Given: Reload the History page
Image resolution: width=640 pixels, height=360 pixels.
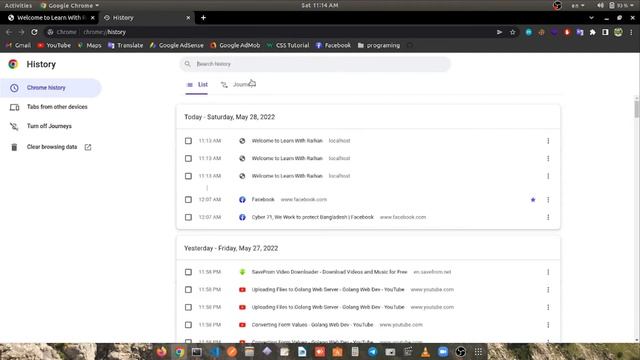Looking at the screenshot, I should click(34, 32).
